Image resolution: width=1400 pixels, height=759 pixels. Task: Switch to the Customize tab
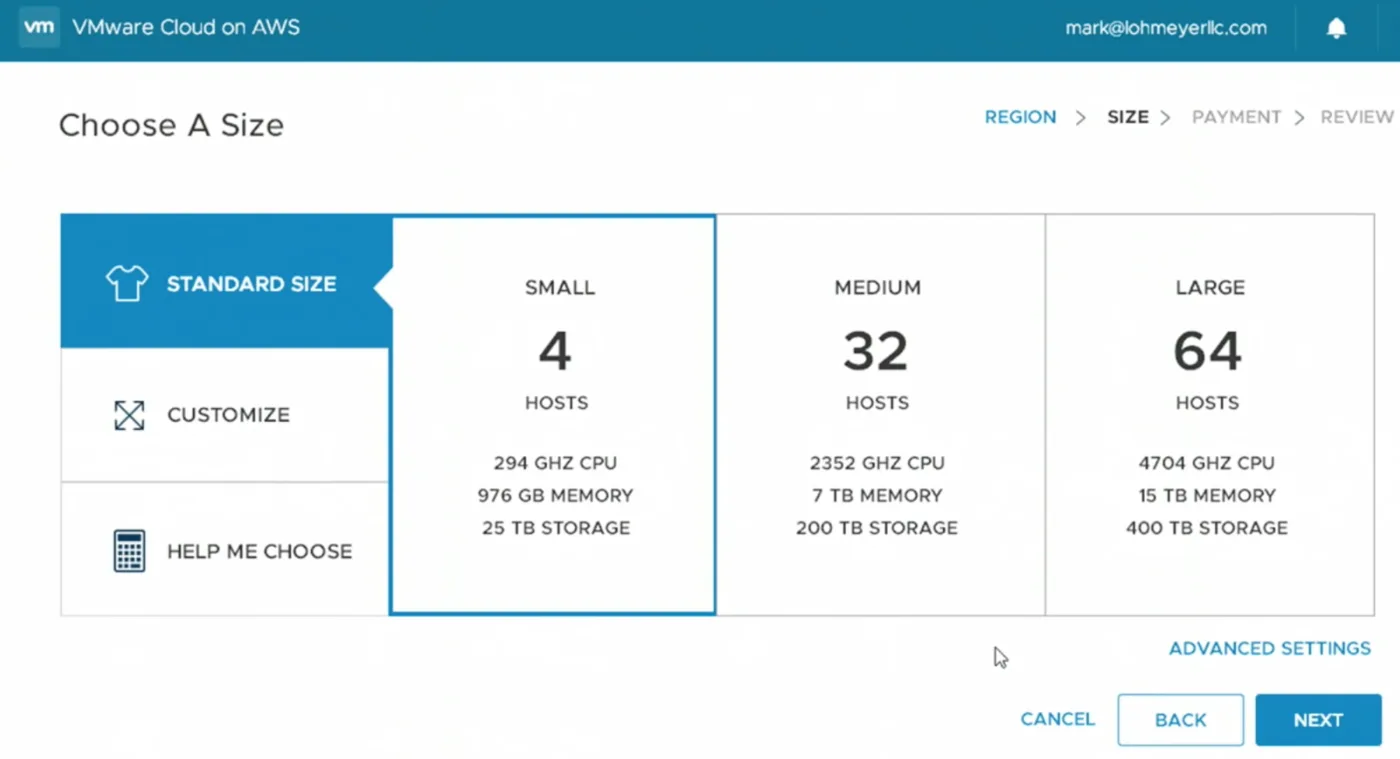[x=225, y=415]
